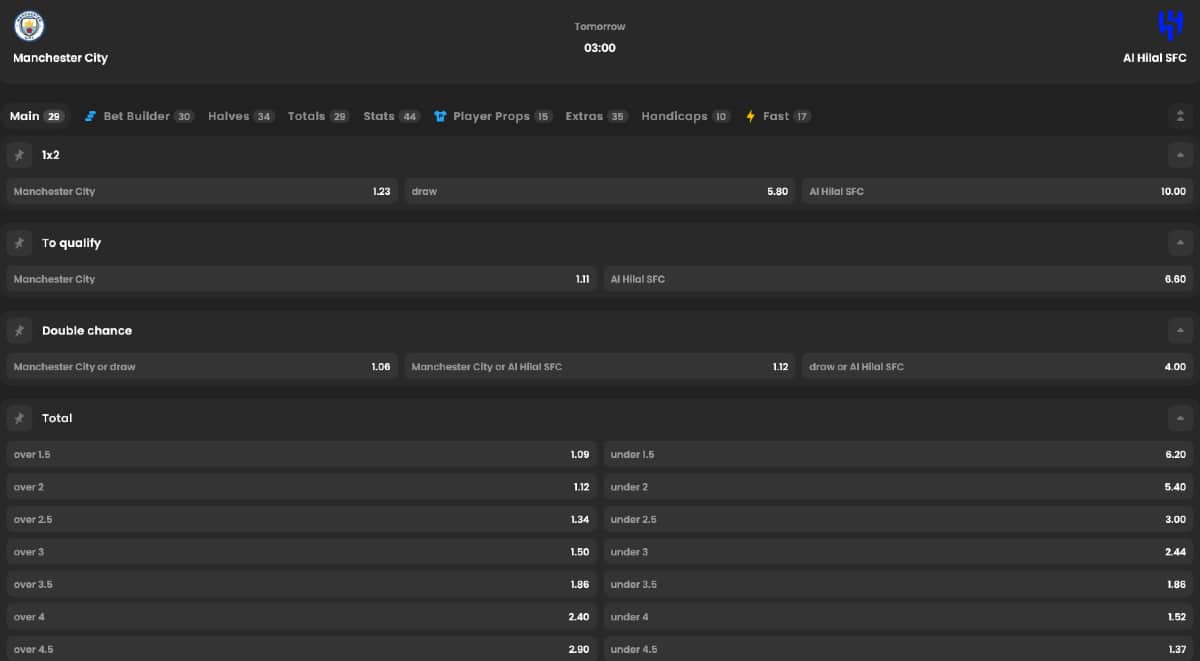The width and height of the screenshot is (1200, 661).
Task: Select the draw outcome at 5.80
Action: click(x=600, y=191)
